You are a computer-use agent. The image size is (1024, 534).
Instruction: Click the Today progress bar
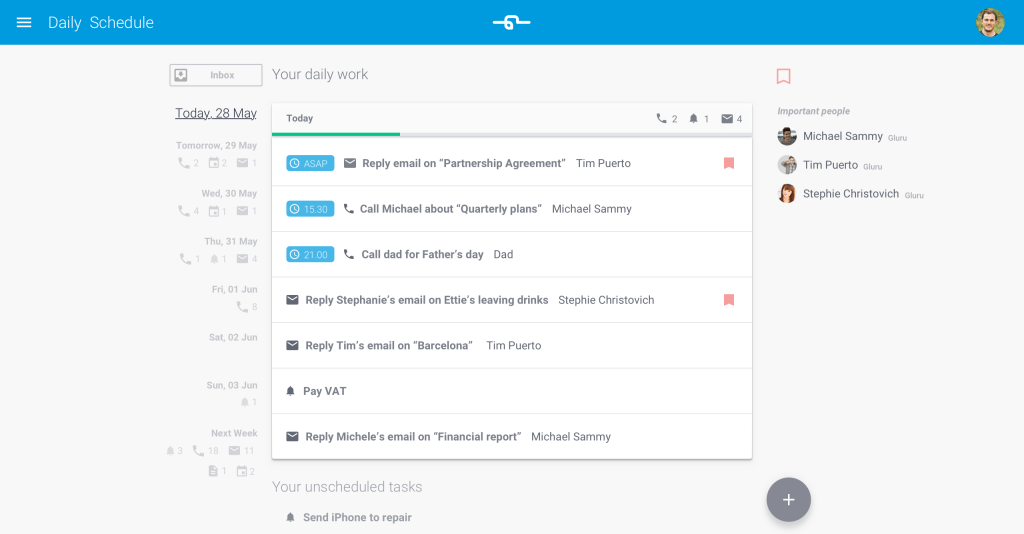tap(511, 134)
